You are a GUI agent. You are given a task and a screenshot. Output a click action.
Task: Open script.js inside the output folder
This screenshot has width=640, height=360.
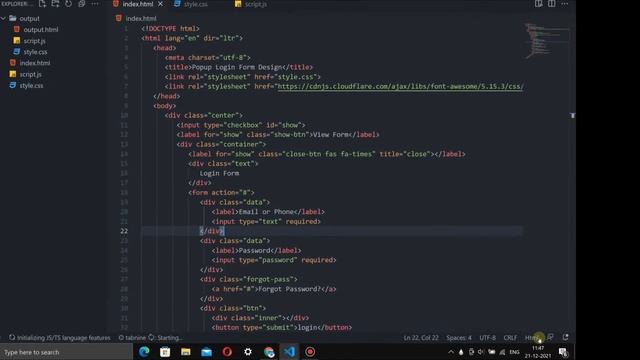34,41
